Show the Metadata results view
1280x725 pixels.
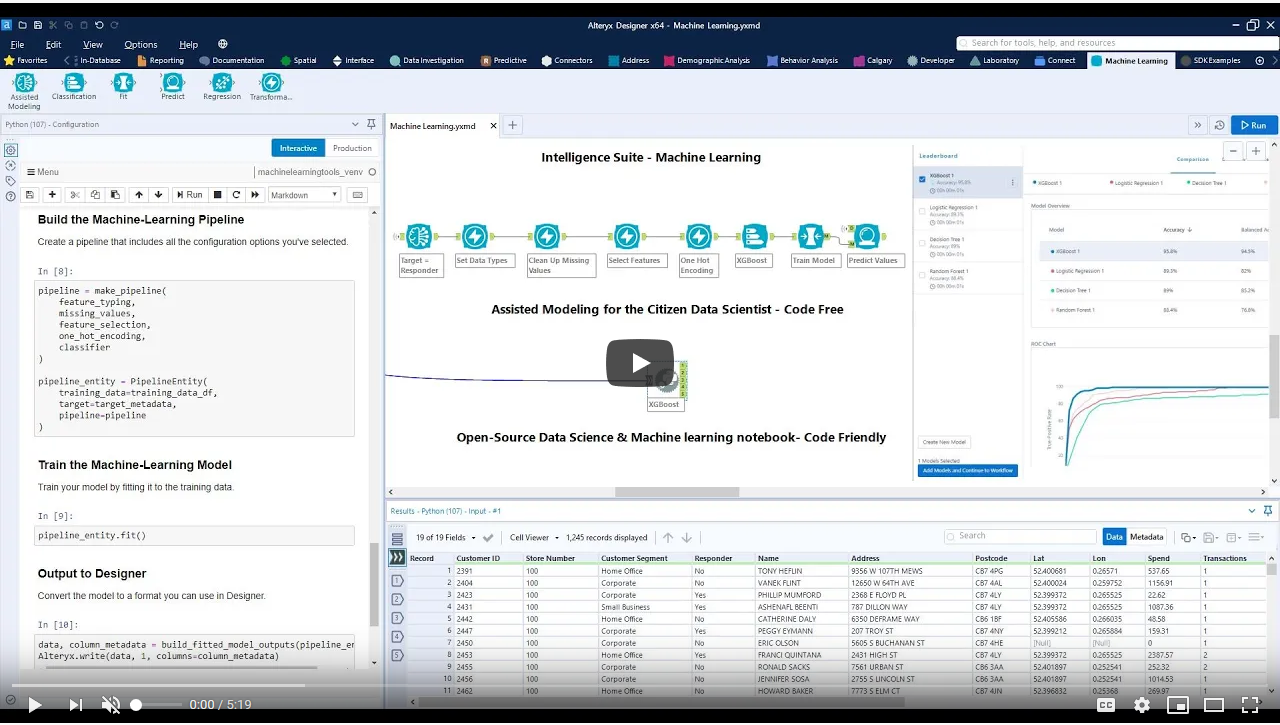[1147, 537]
